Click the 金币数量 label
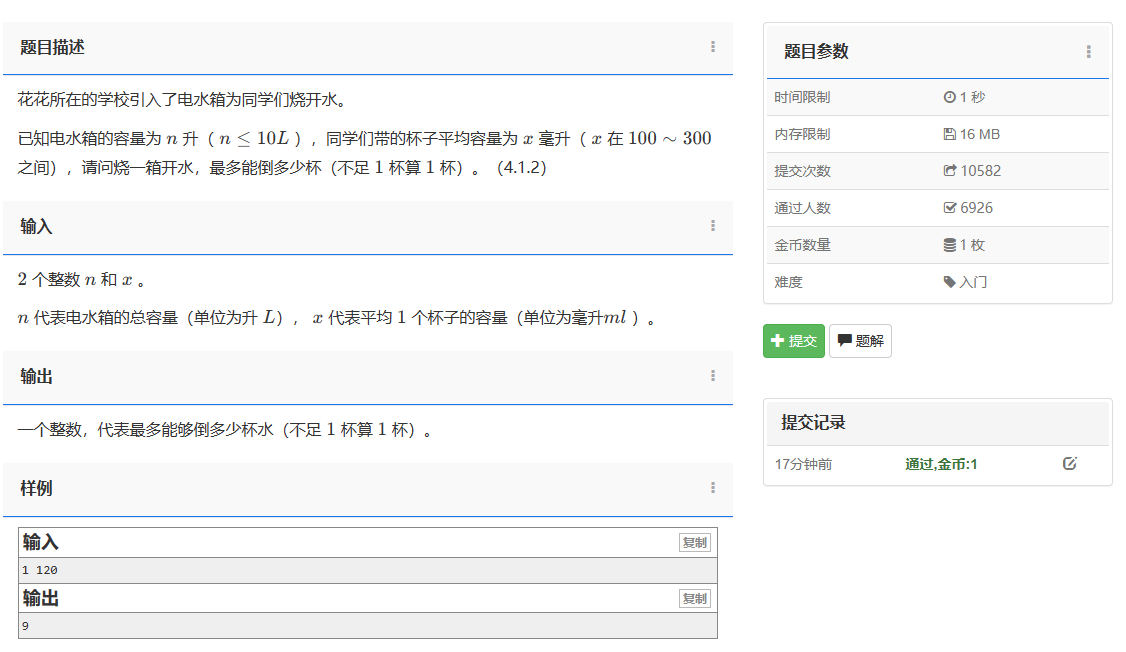 pos(802,245)
